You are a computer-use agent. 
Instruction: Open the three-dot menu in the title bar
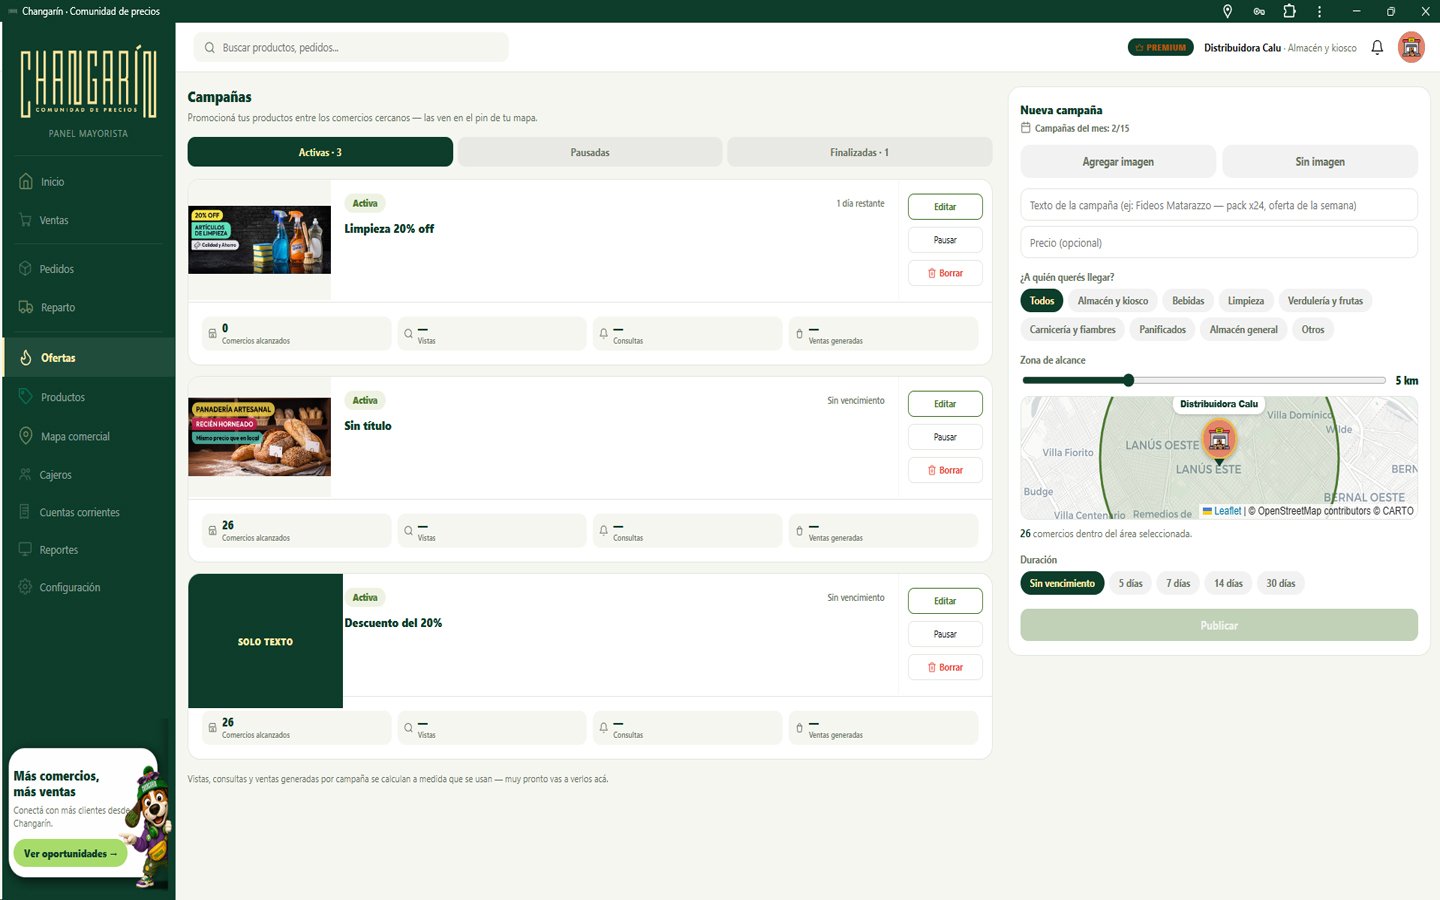[x=1320, y=11]
